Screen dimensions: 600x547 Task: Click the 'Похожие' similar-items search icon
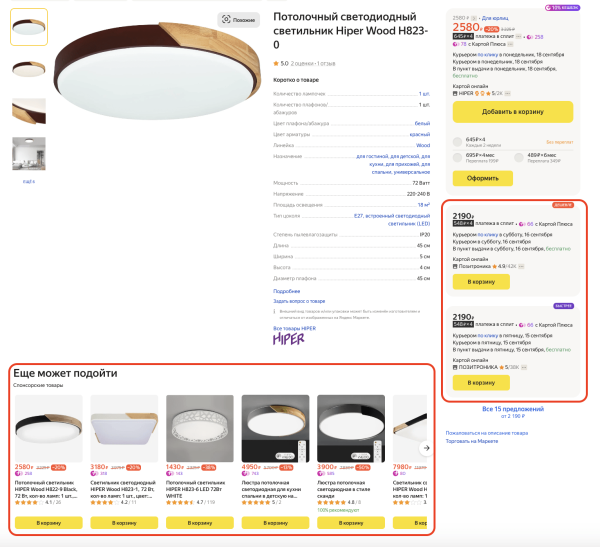(226, 20)
